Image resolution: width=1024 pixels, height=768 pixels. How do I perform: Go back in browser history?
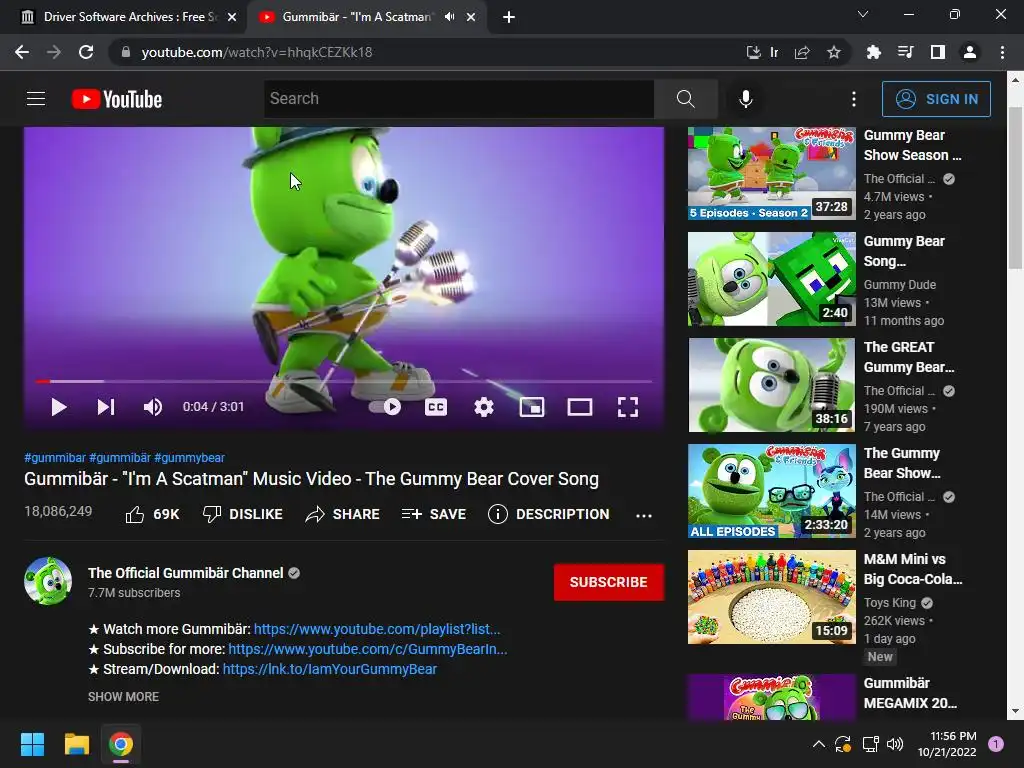coord(22,52)
